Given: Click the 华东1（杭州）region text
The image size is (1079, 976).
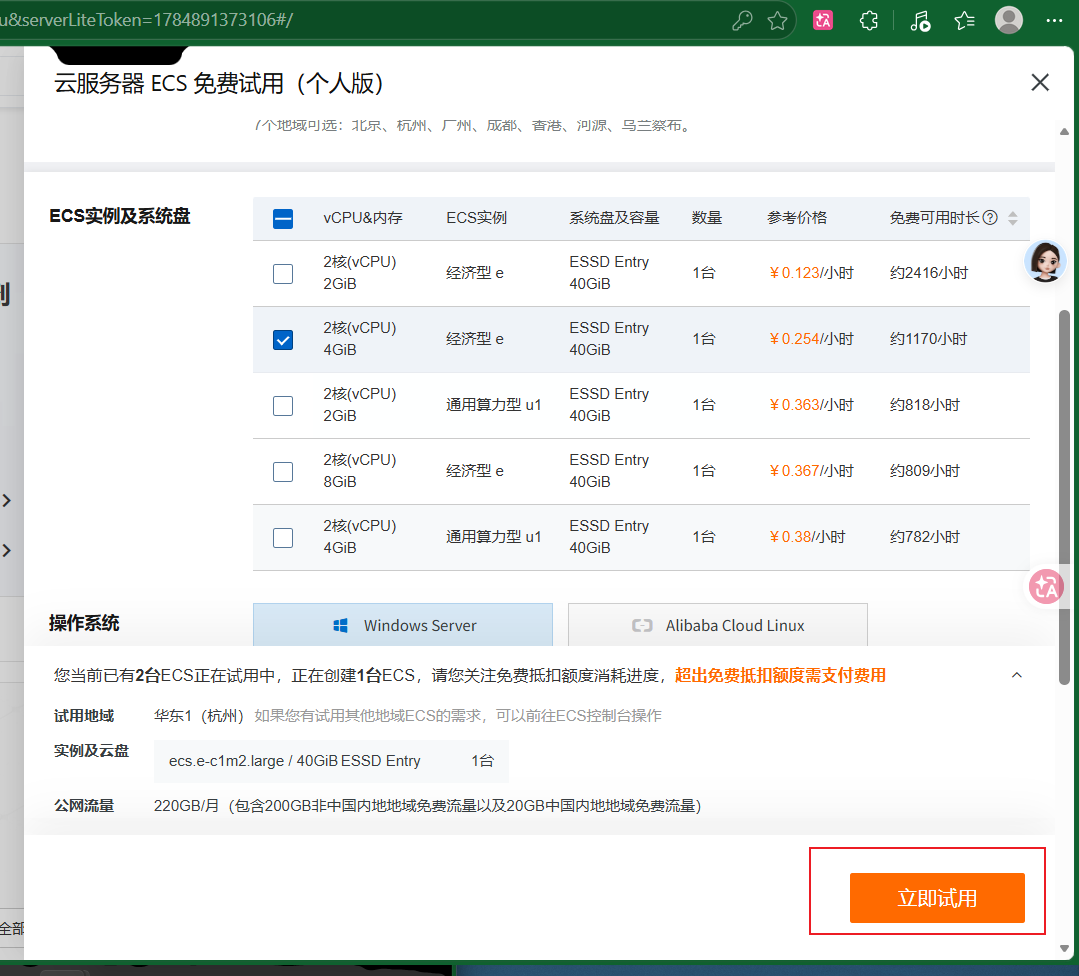Looking at the screenshot, I should (199, 716).
